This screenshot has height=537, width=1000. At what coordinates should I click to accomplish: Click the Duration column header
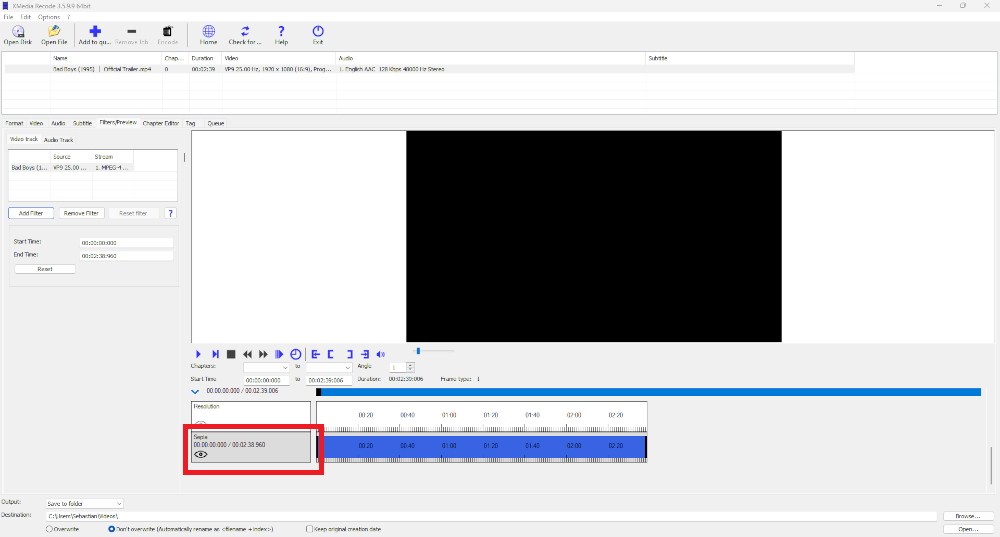[205, 58]
